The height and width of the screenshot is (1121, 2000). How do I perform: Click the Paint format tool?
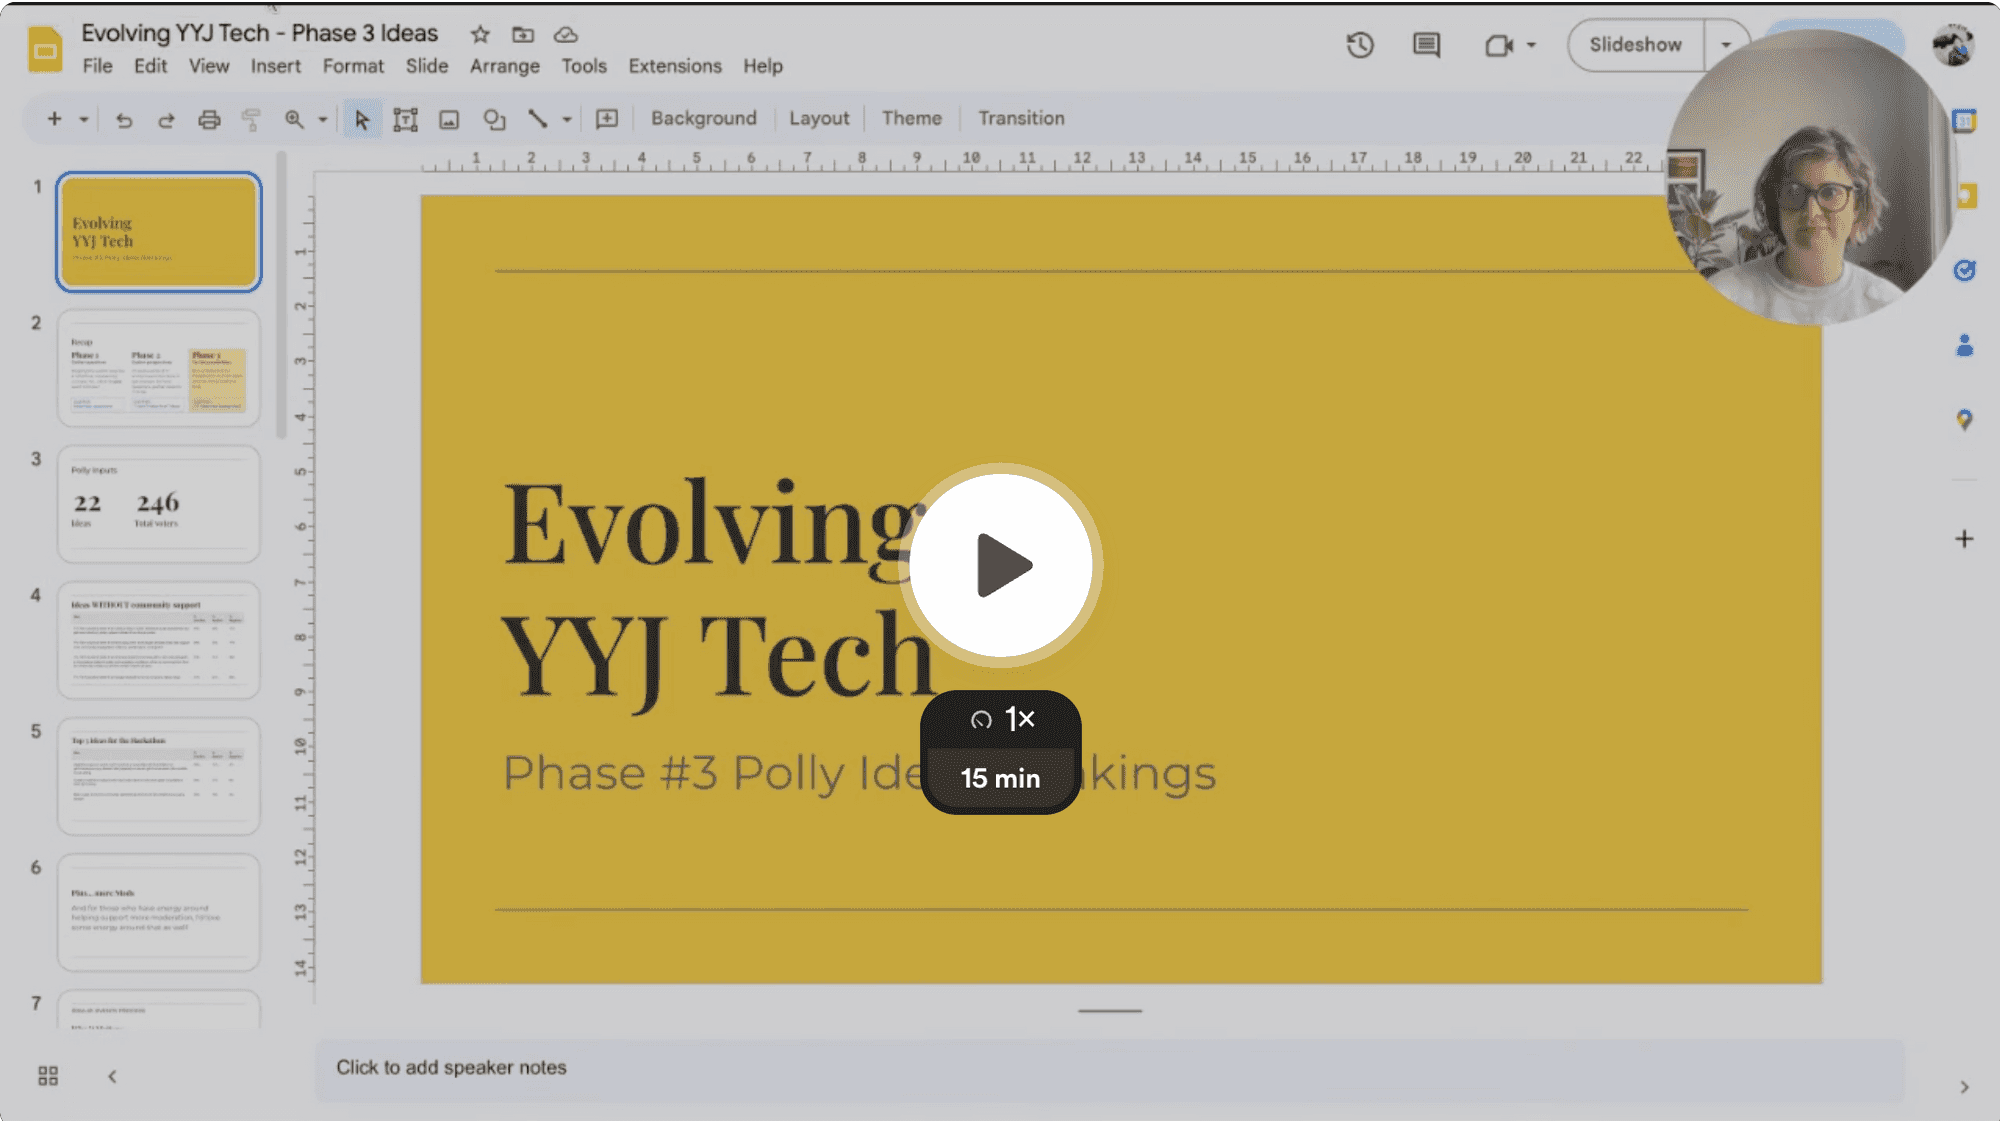[x=249, y=118]
